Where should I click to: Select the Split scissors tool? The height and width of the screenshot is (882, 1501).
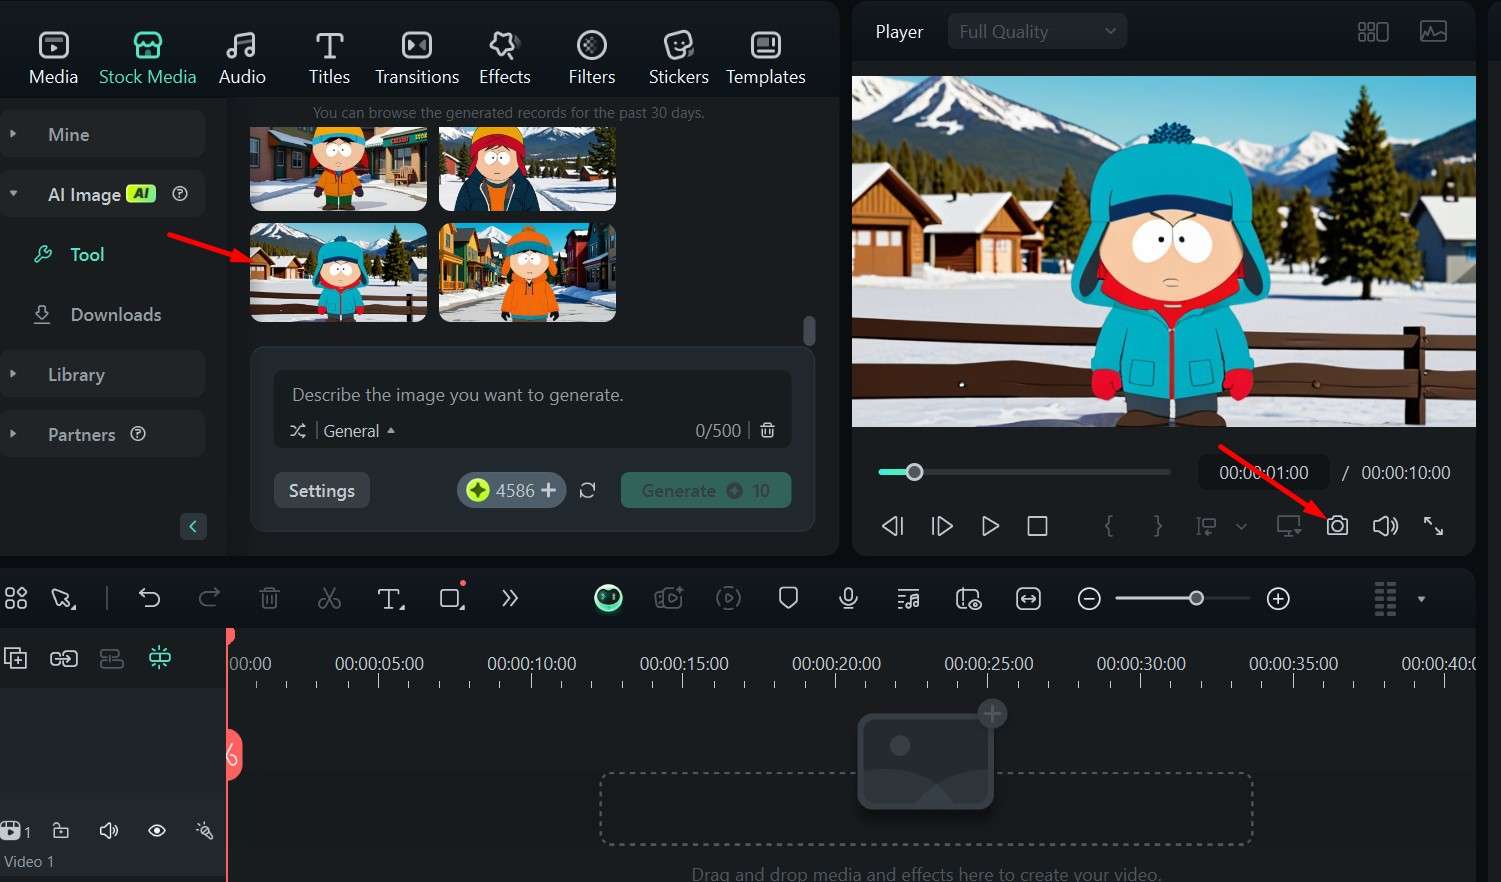tap(329, 599)
